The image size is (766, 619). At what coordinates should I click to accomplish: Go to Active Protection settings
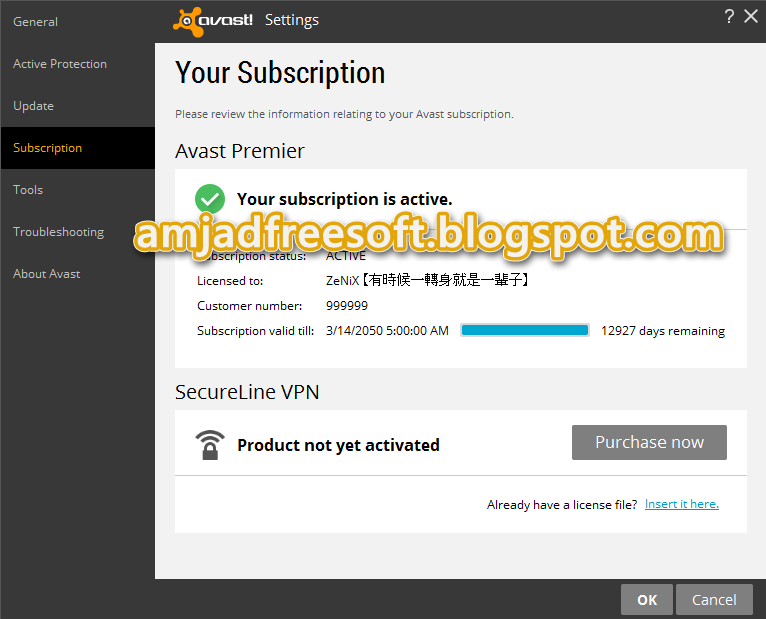[60, 64]
